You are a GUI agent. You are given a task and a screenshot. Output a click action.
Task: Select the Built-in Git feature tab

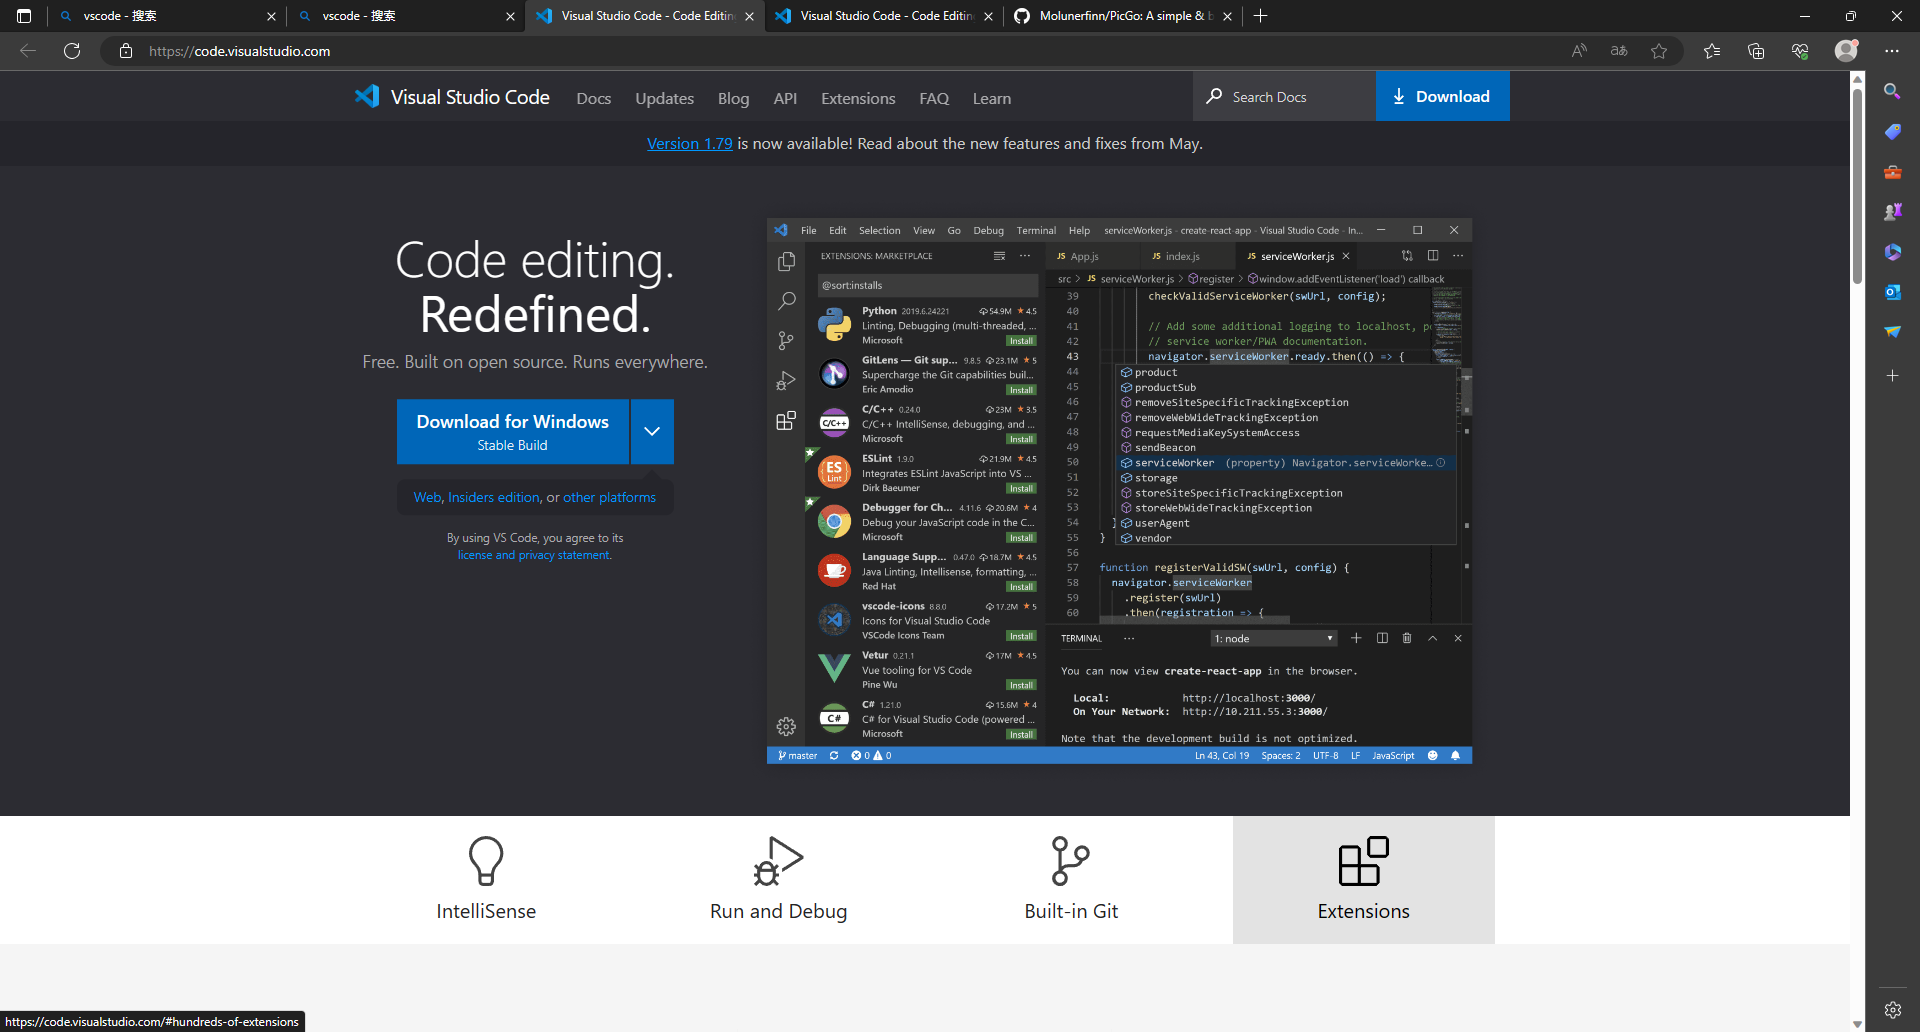(x=1071, y=880)
